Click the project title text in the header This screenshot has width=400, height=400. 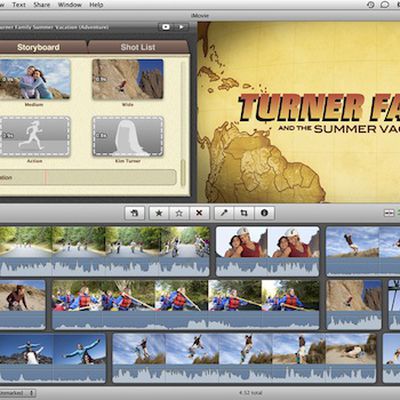point(54,27)
